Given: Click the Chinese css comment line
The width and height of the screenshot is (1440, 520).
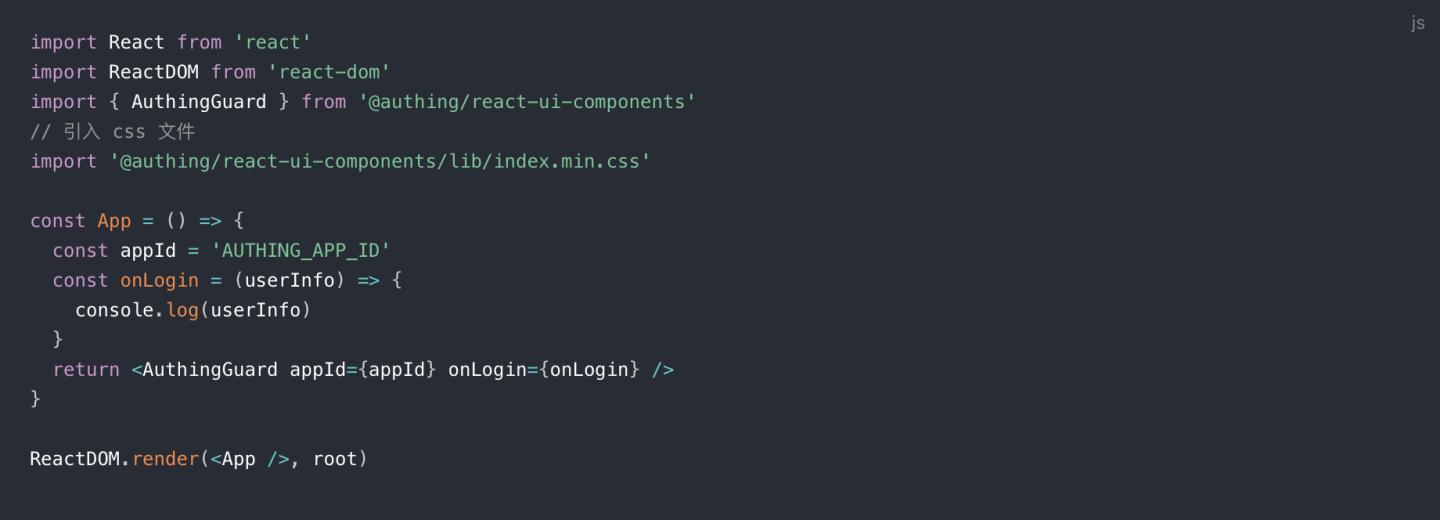Looking at the screenshot, I should click(x=112, y=131).
